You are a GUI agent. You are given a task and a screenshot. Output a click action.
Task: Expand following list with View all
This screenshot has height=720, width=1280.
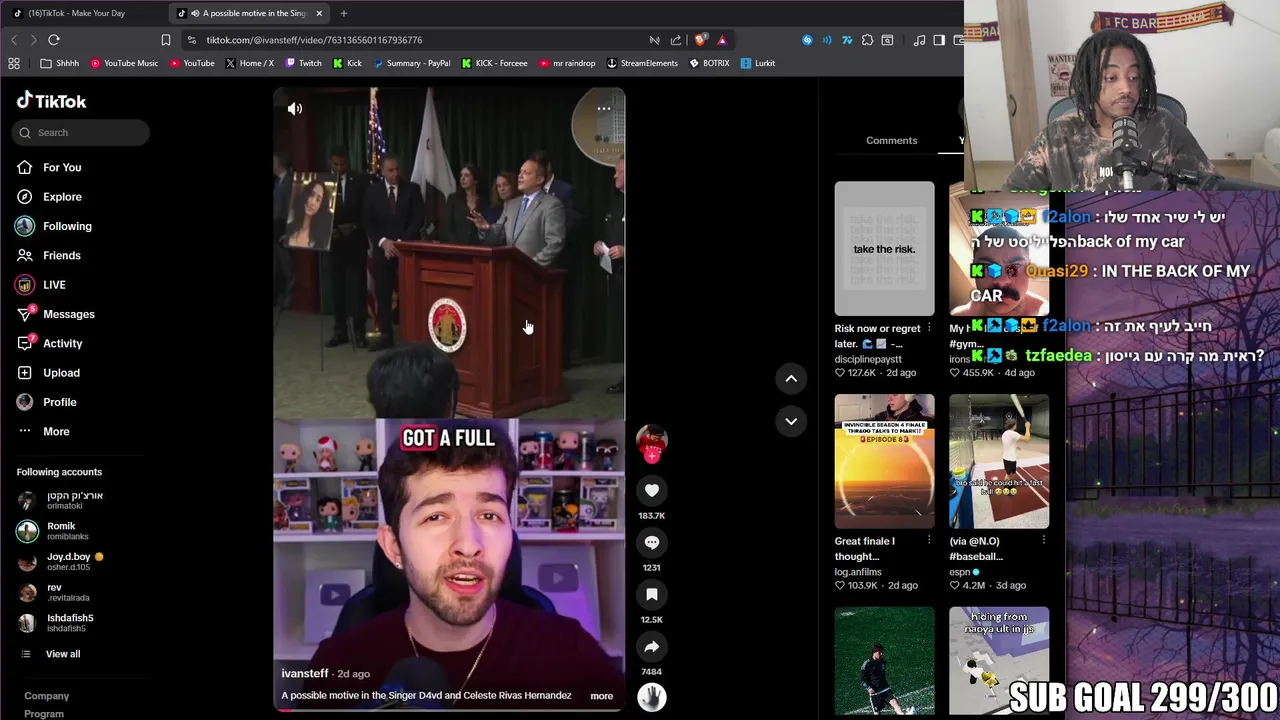point(62,654)
